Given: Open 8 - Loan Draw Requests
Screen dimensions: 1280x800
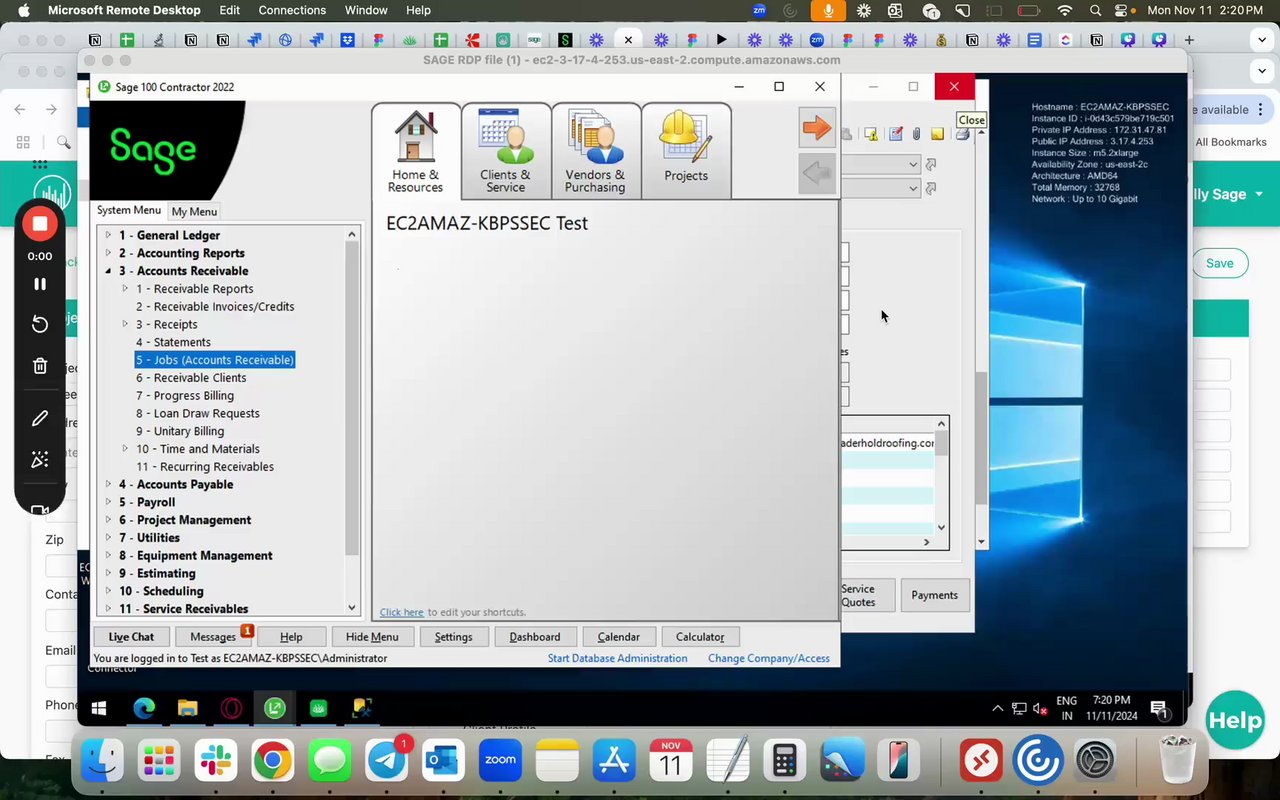Looking at the screenshot, I should pos(198,413).
